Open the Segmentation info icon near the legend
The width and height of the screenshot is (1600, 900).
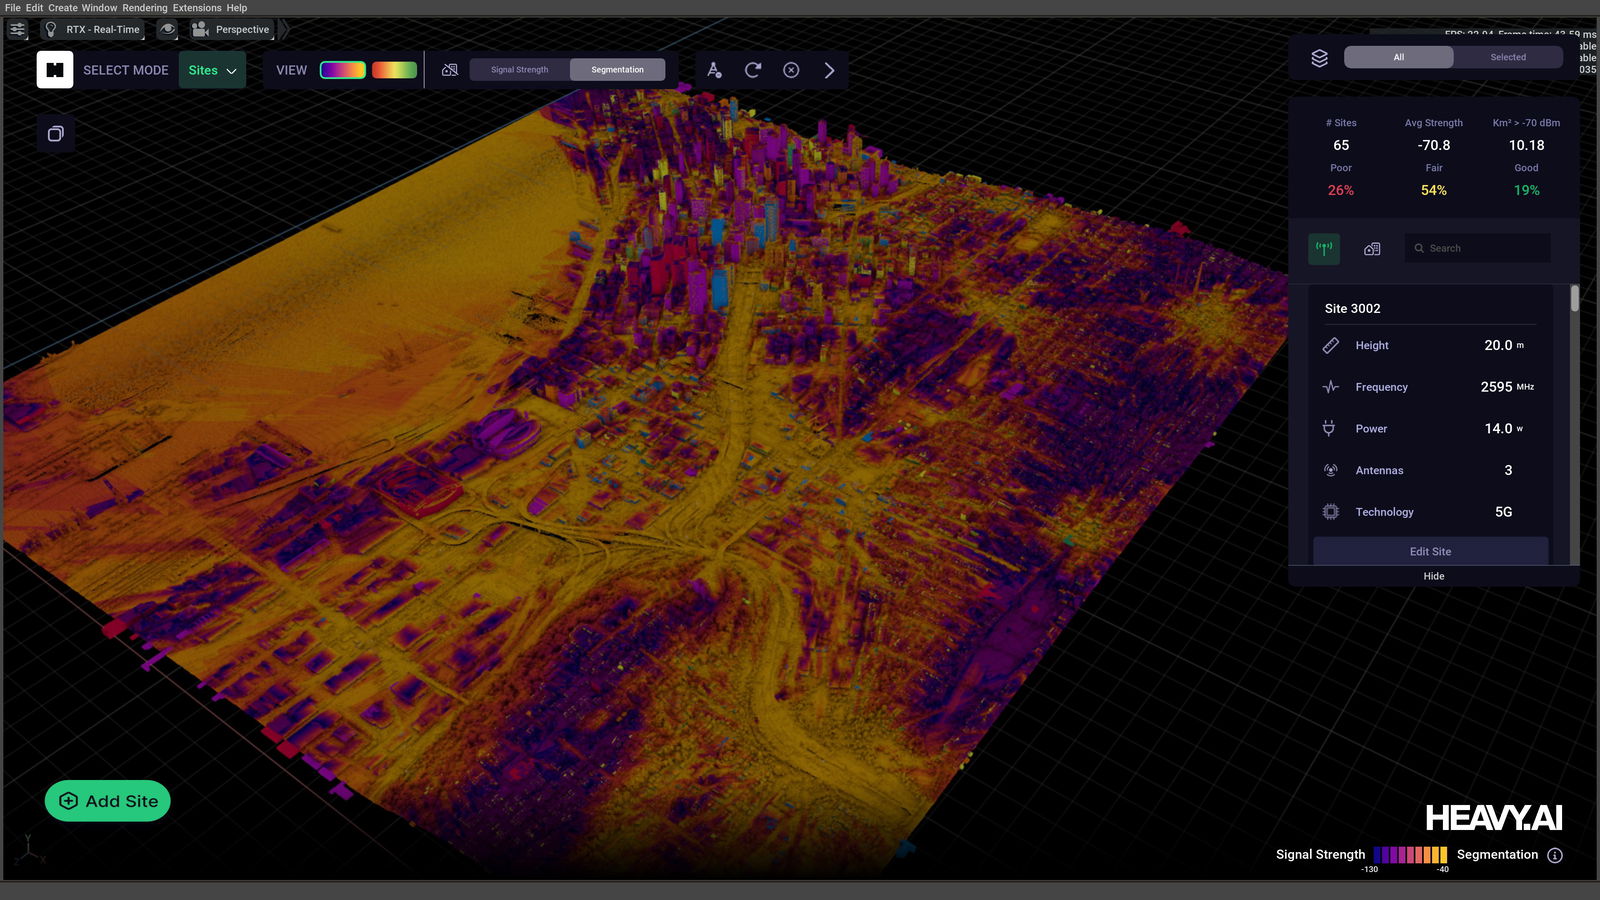1555,855
